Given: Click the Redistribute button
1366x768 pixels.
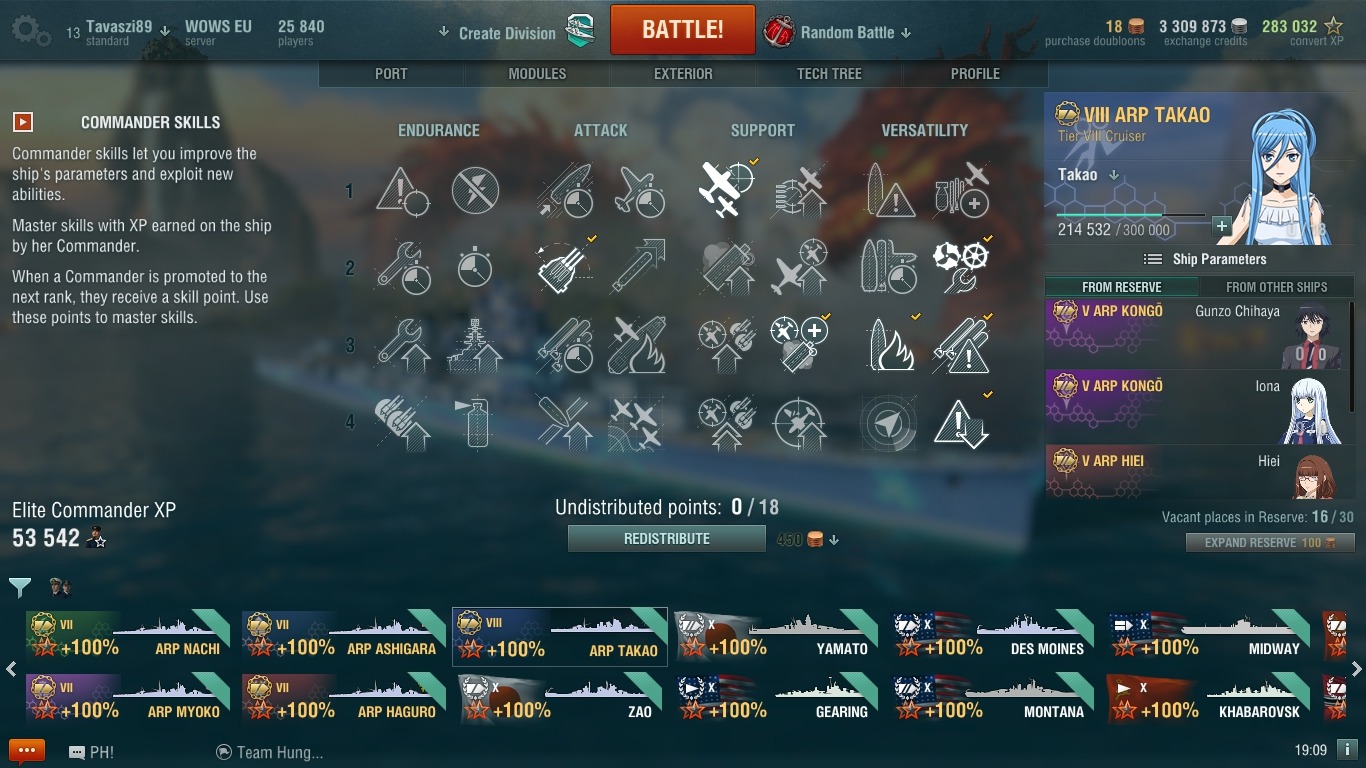Looking at the screenshot, I should [x=667, y=539].
